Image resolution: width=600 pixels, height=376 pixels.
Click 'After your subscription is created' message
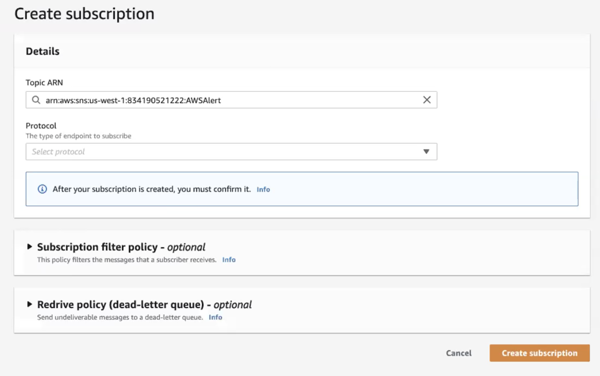tap(152, 189)
